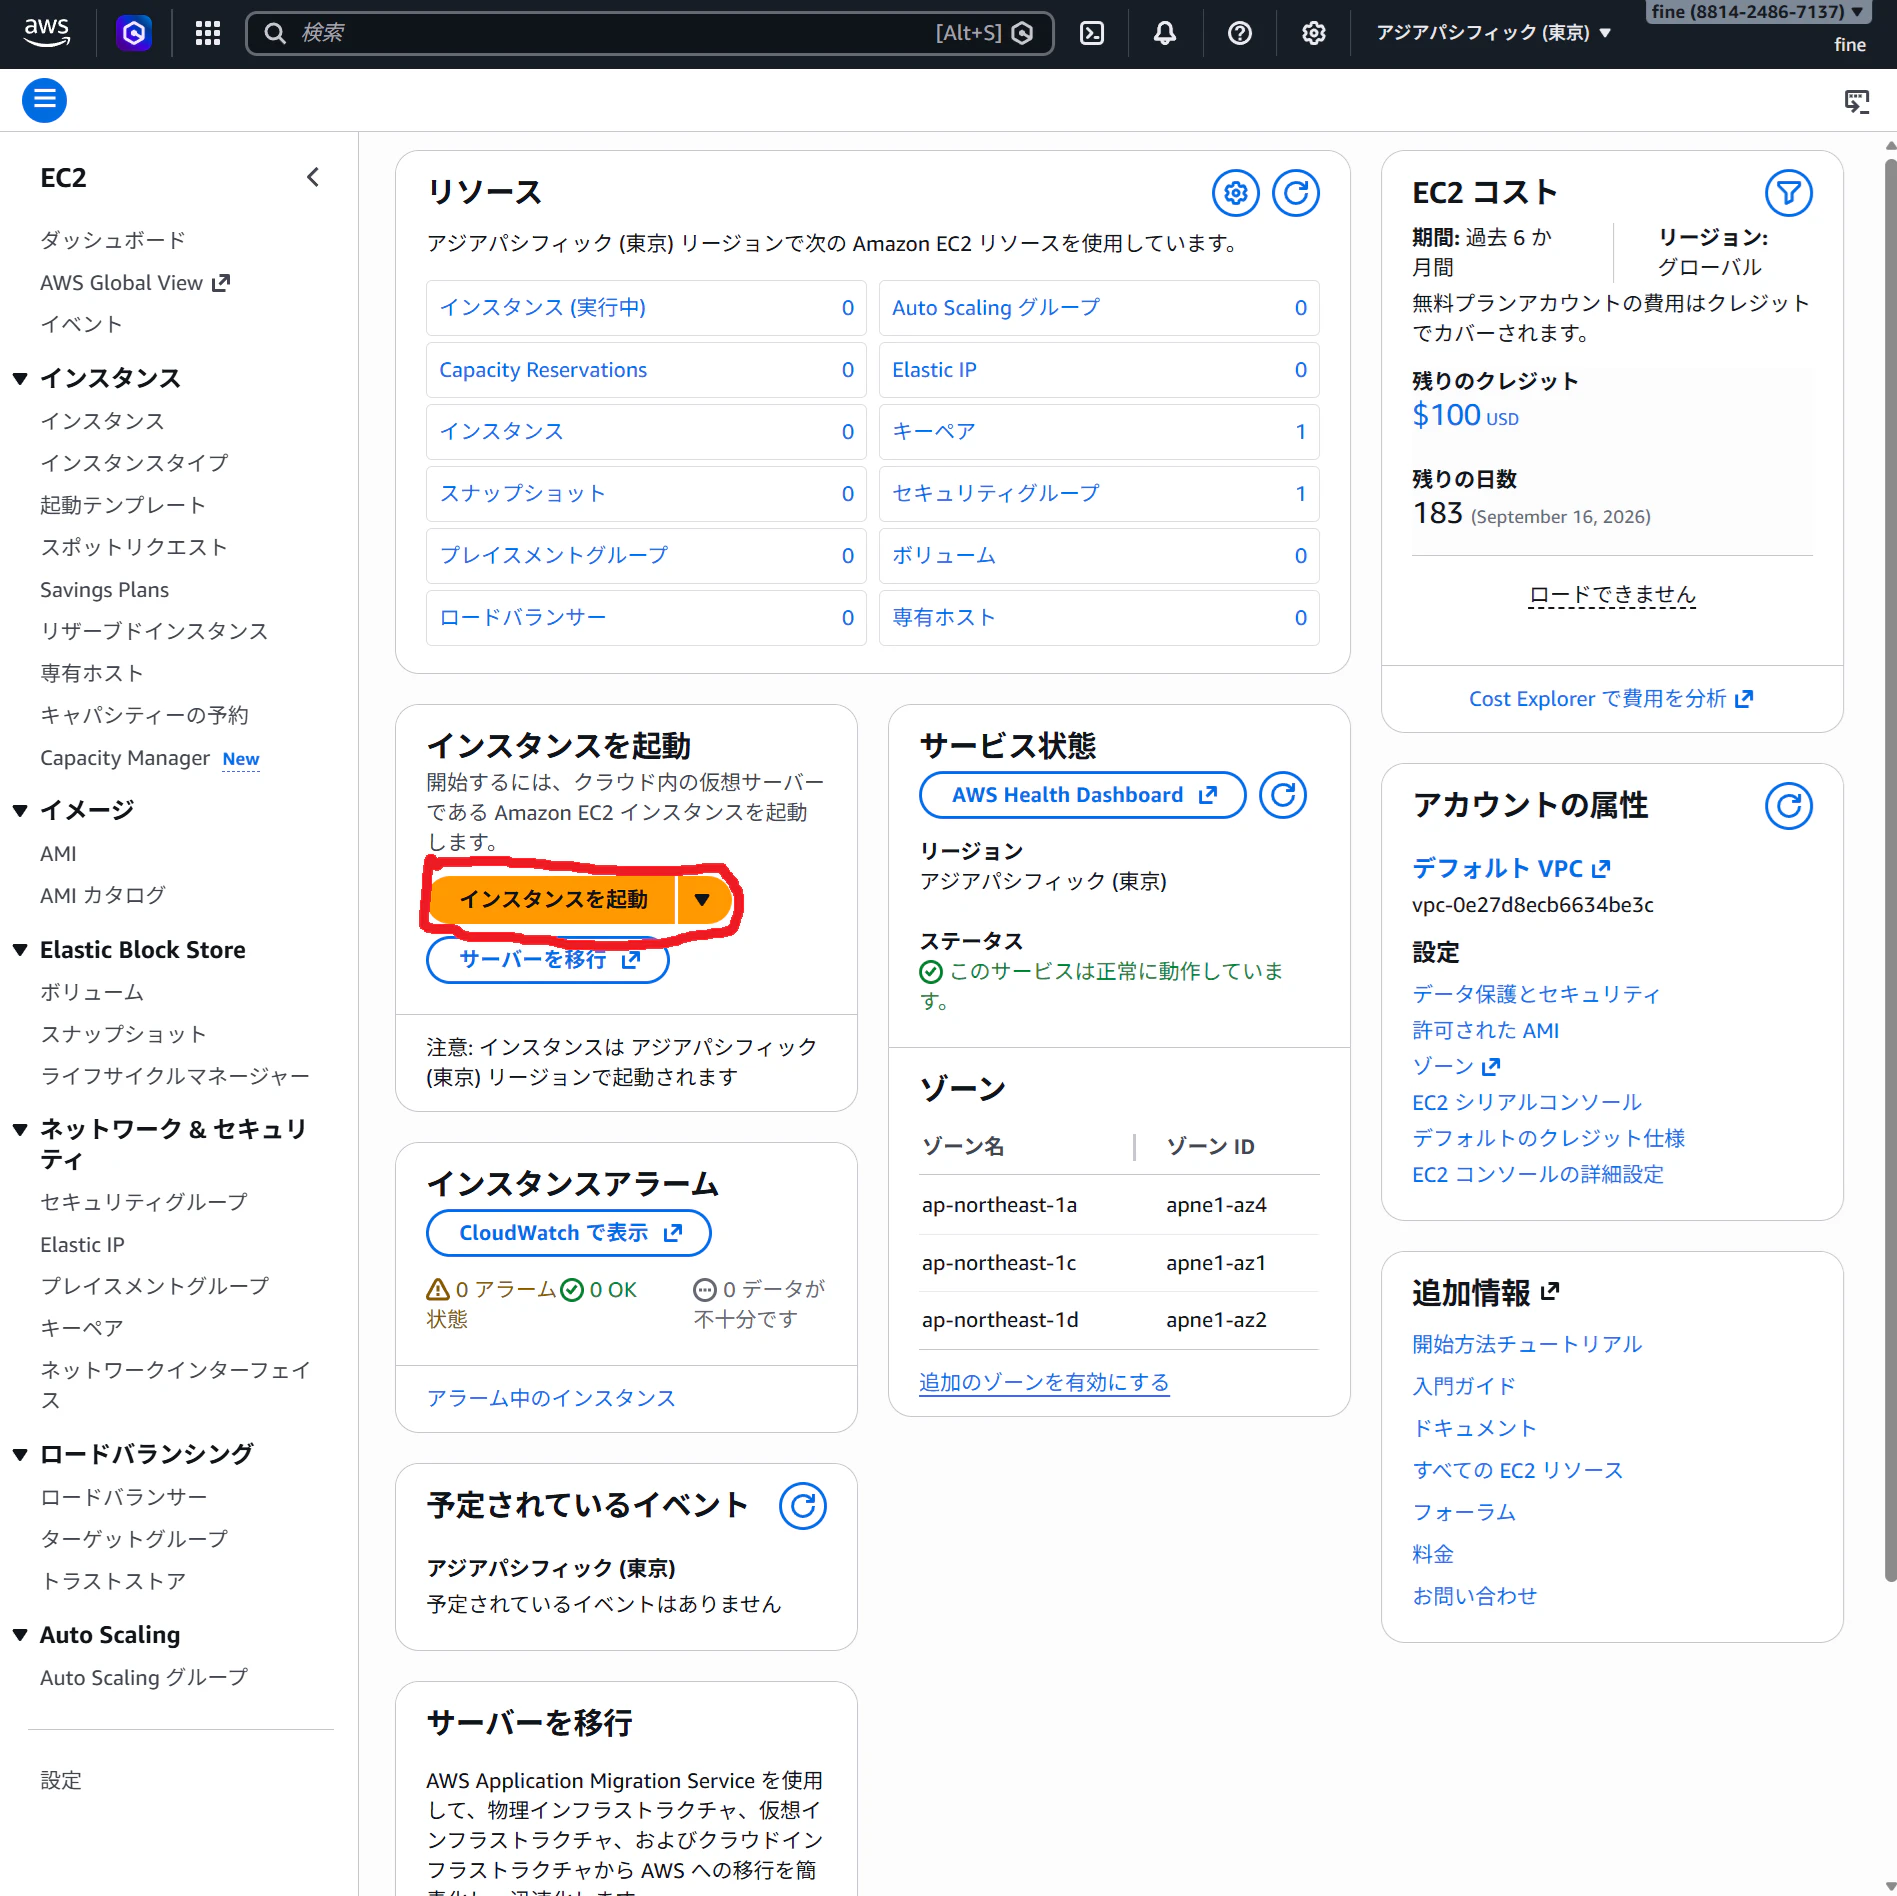Click the サーバーを移行 button
The image size is (1897, 1896).
pos(548,960)
